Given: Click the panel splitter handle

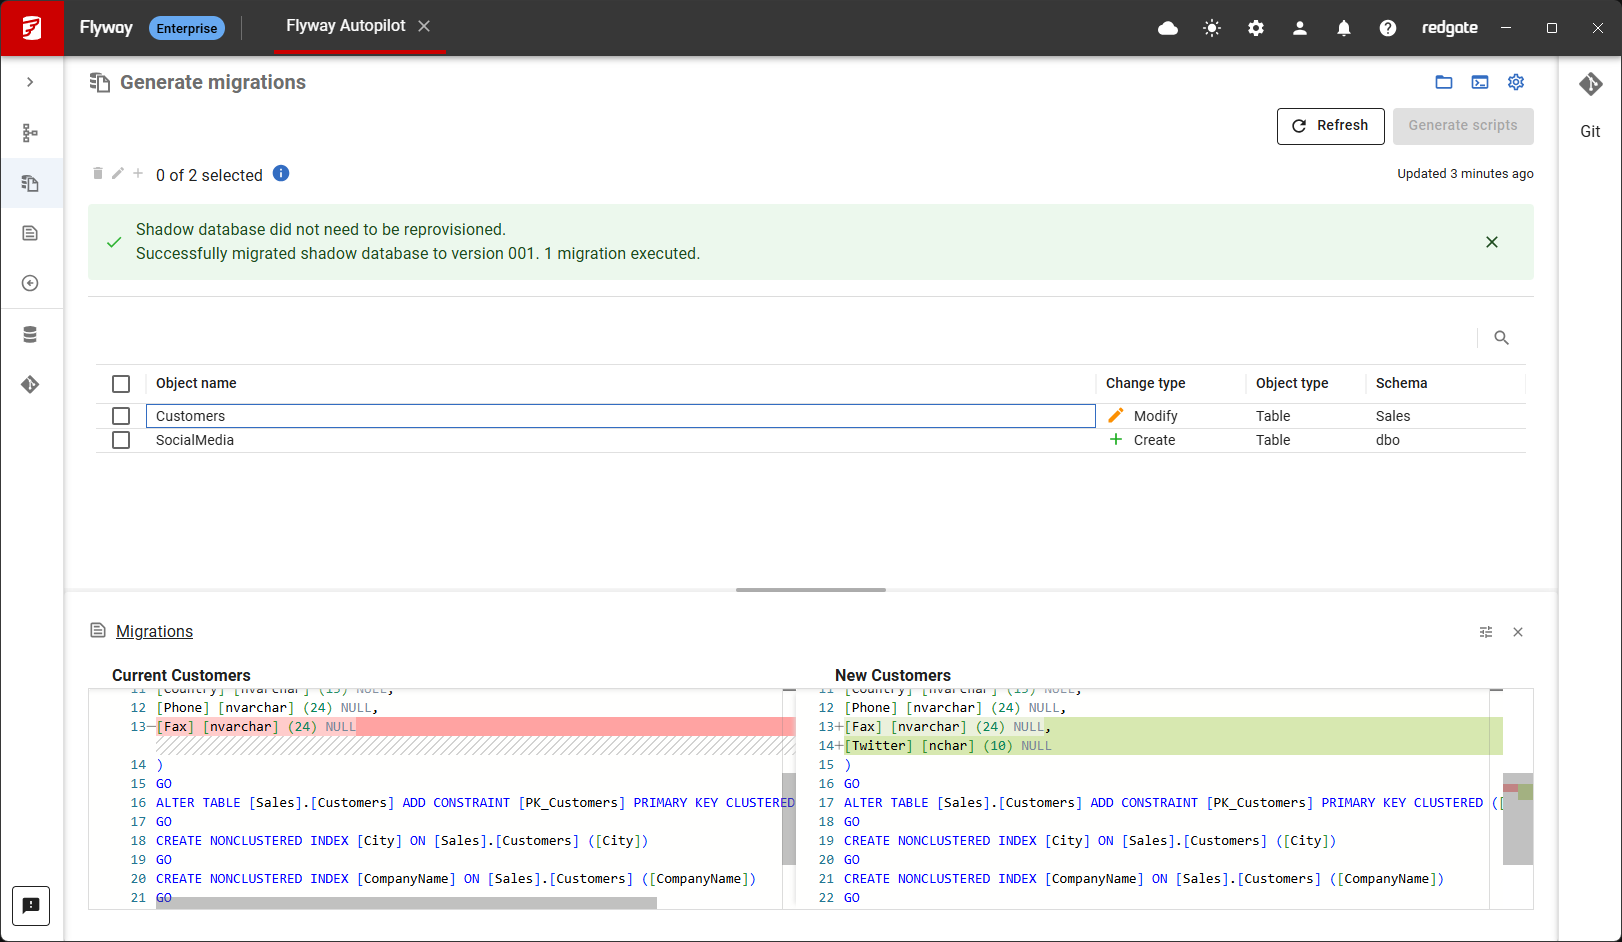Looking at the screenshot, I should (811, 590).
